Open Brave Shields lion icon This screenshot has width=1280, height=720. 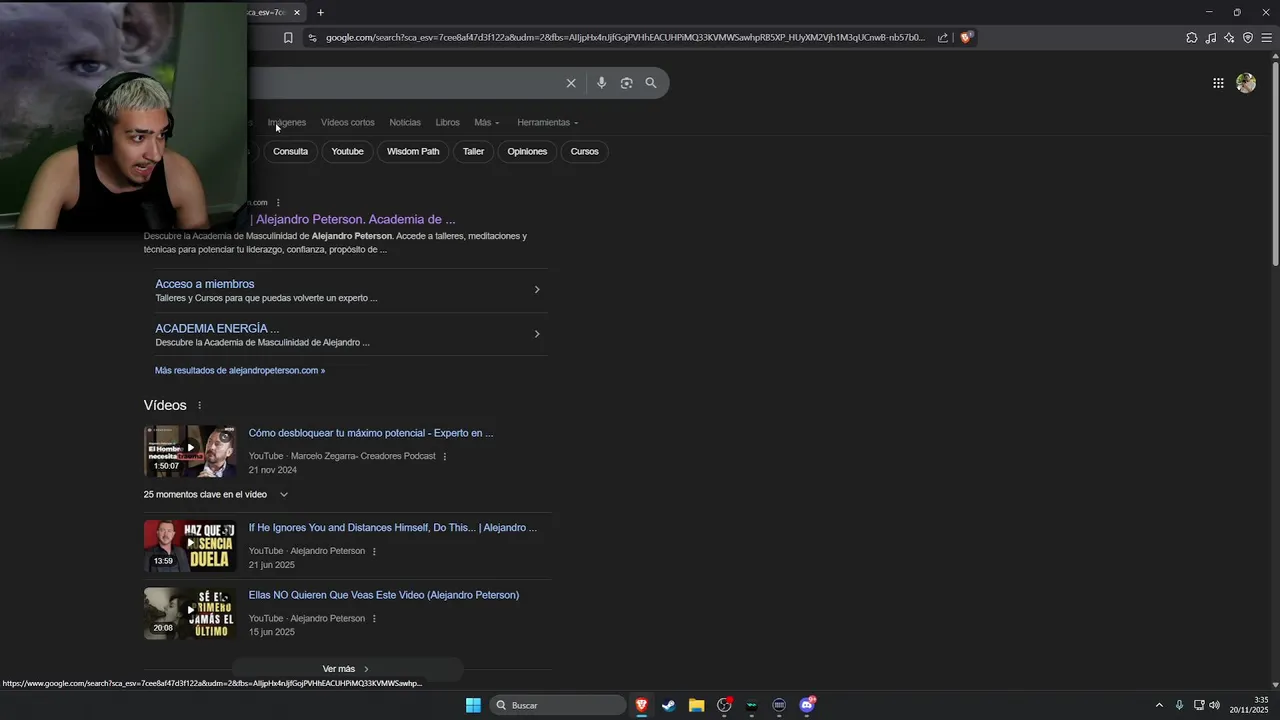point(966,38)
